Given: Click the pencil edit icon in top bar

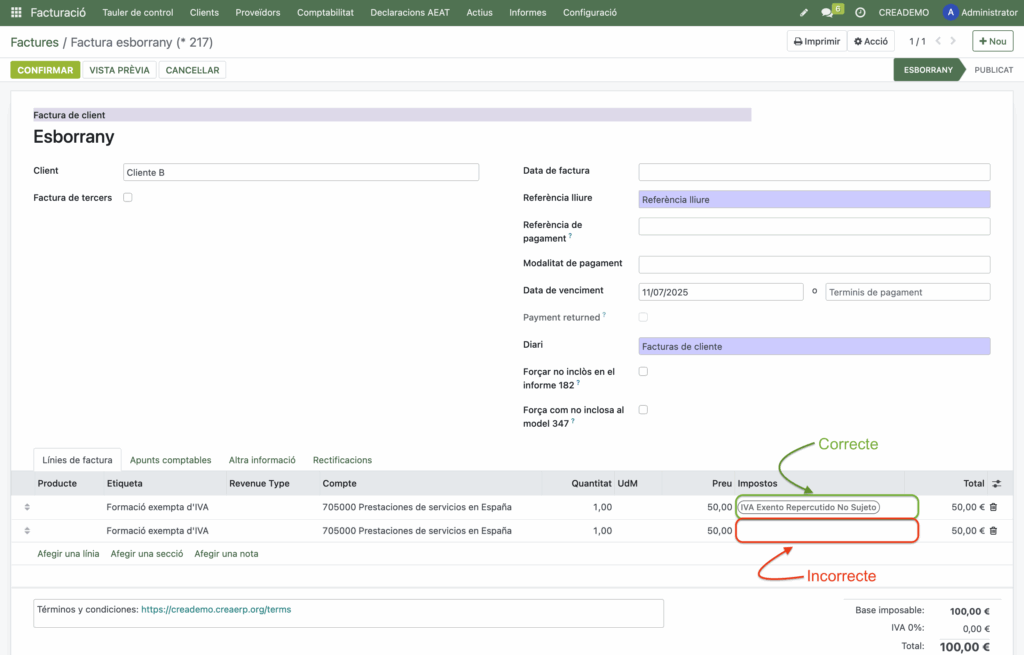Looking at the screenshot, I should [804, 13].
